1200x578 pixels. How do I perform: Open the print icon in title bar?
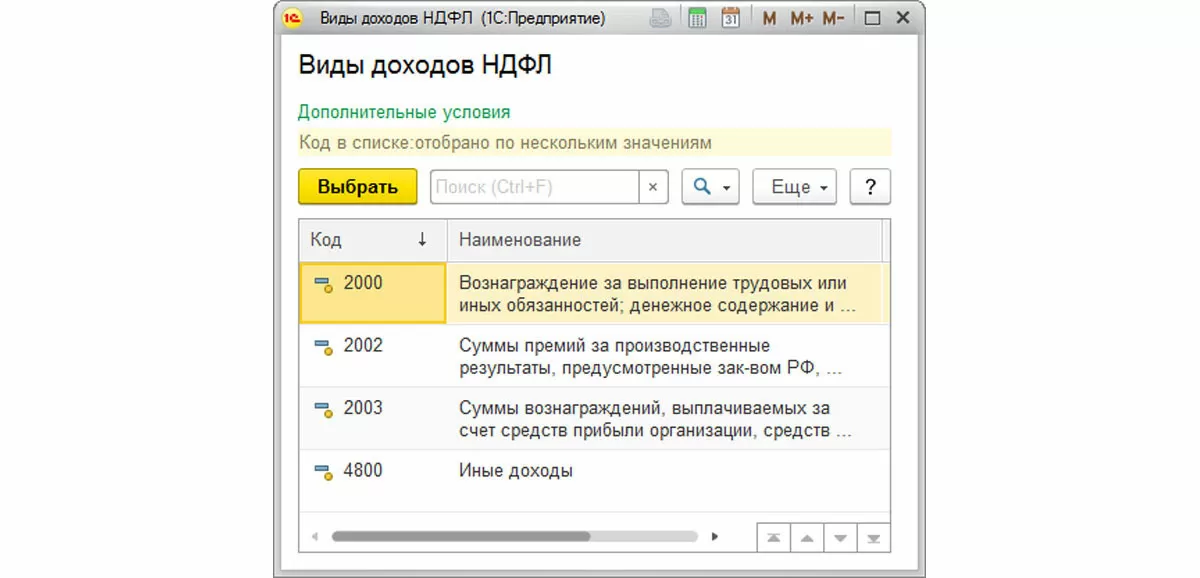click(x=661, y=18)
